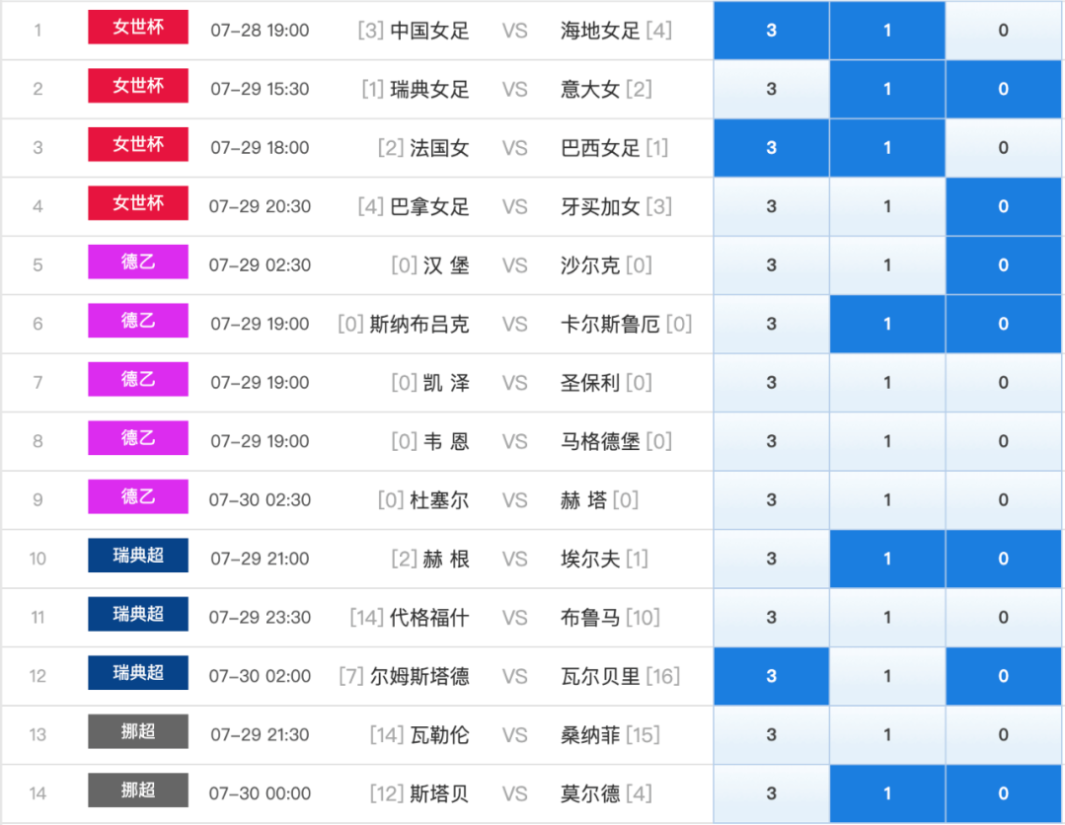
Task: Deselect 1 for 斯塔贝 vs 莫尔德
Action: click(x=887, y=794)
